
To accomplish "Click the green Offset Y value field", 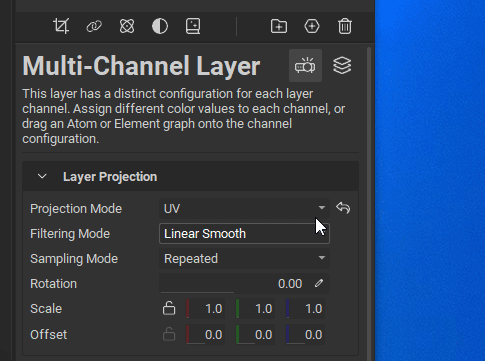I will (x=255, y=334).
